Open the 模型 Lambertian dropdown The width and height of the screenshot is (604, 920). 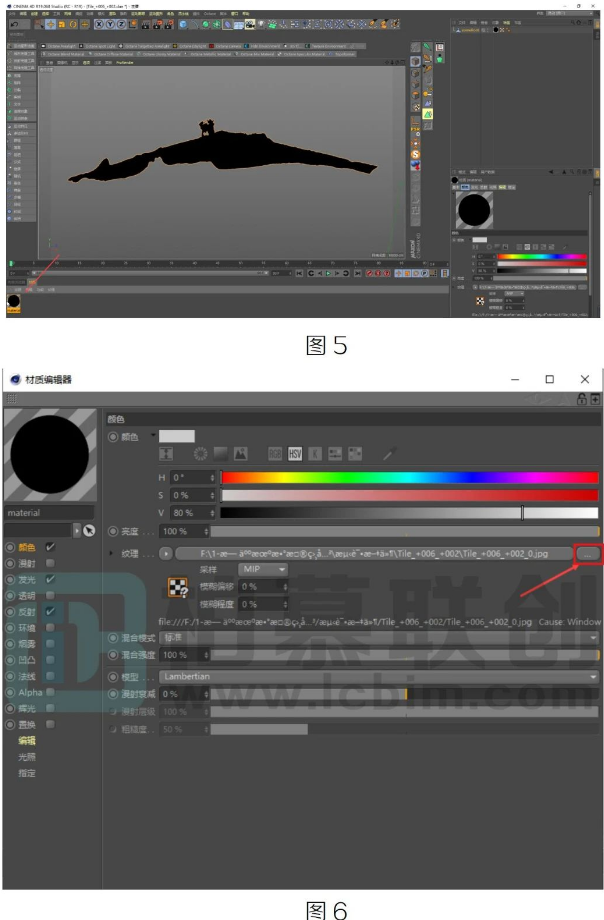pyautogui.click(x=379, y=677)
